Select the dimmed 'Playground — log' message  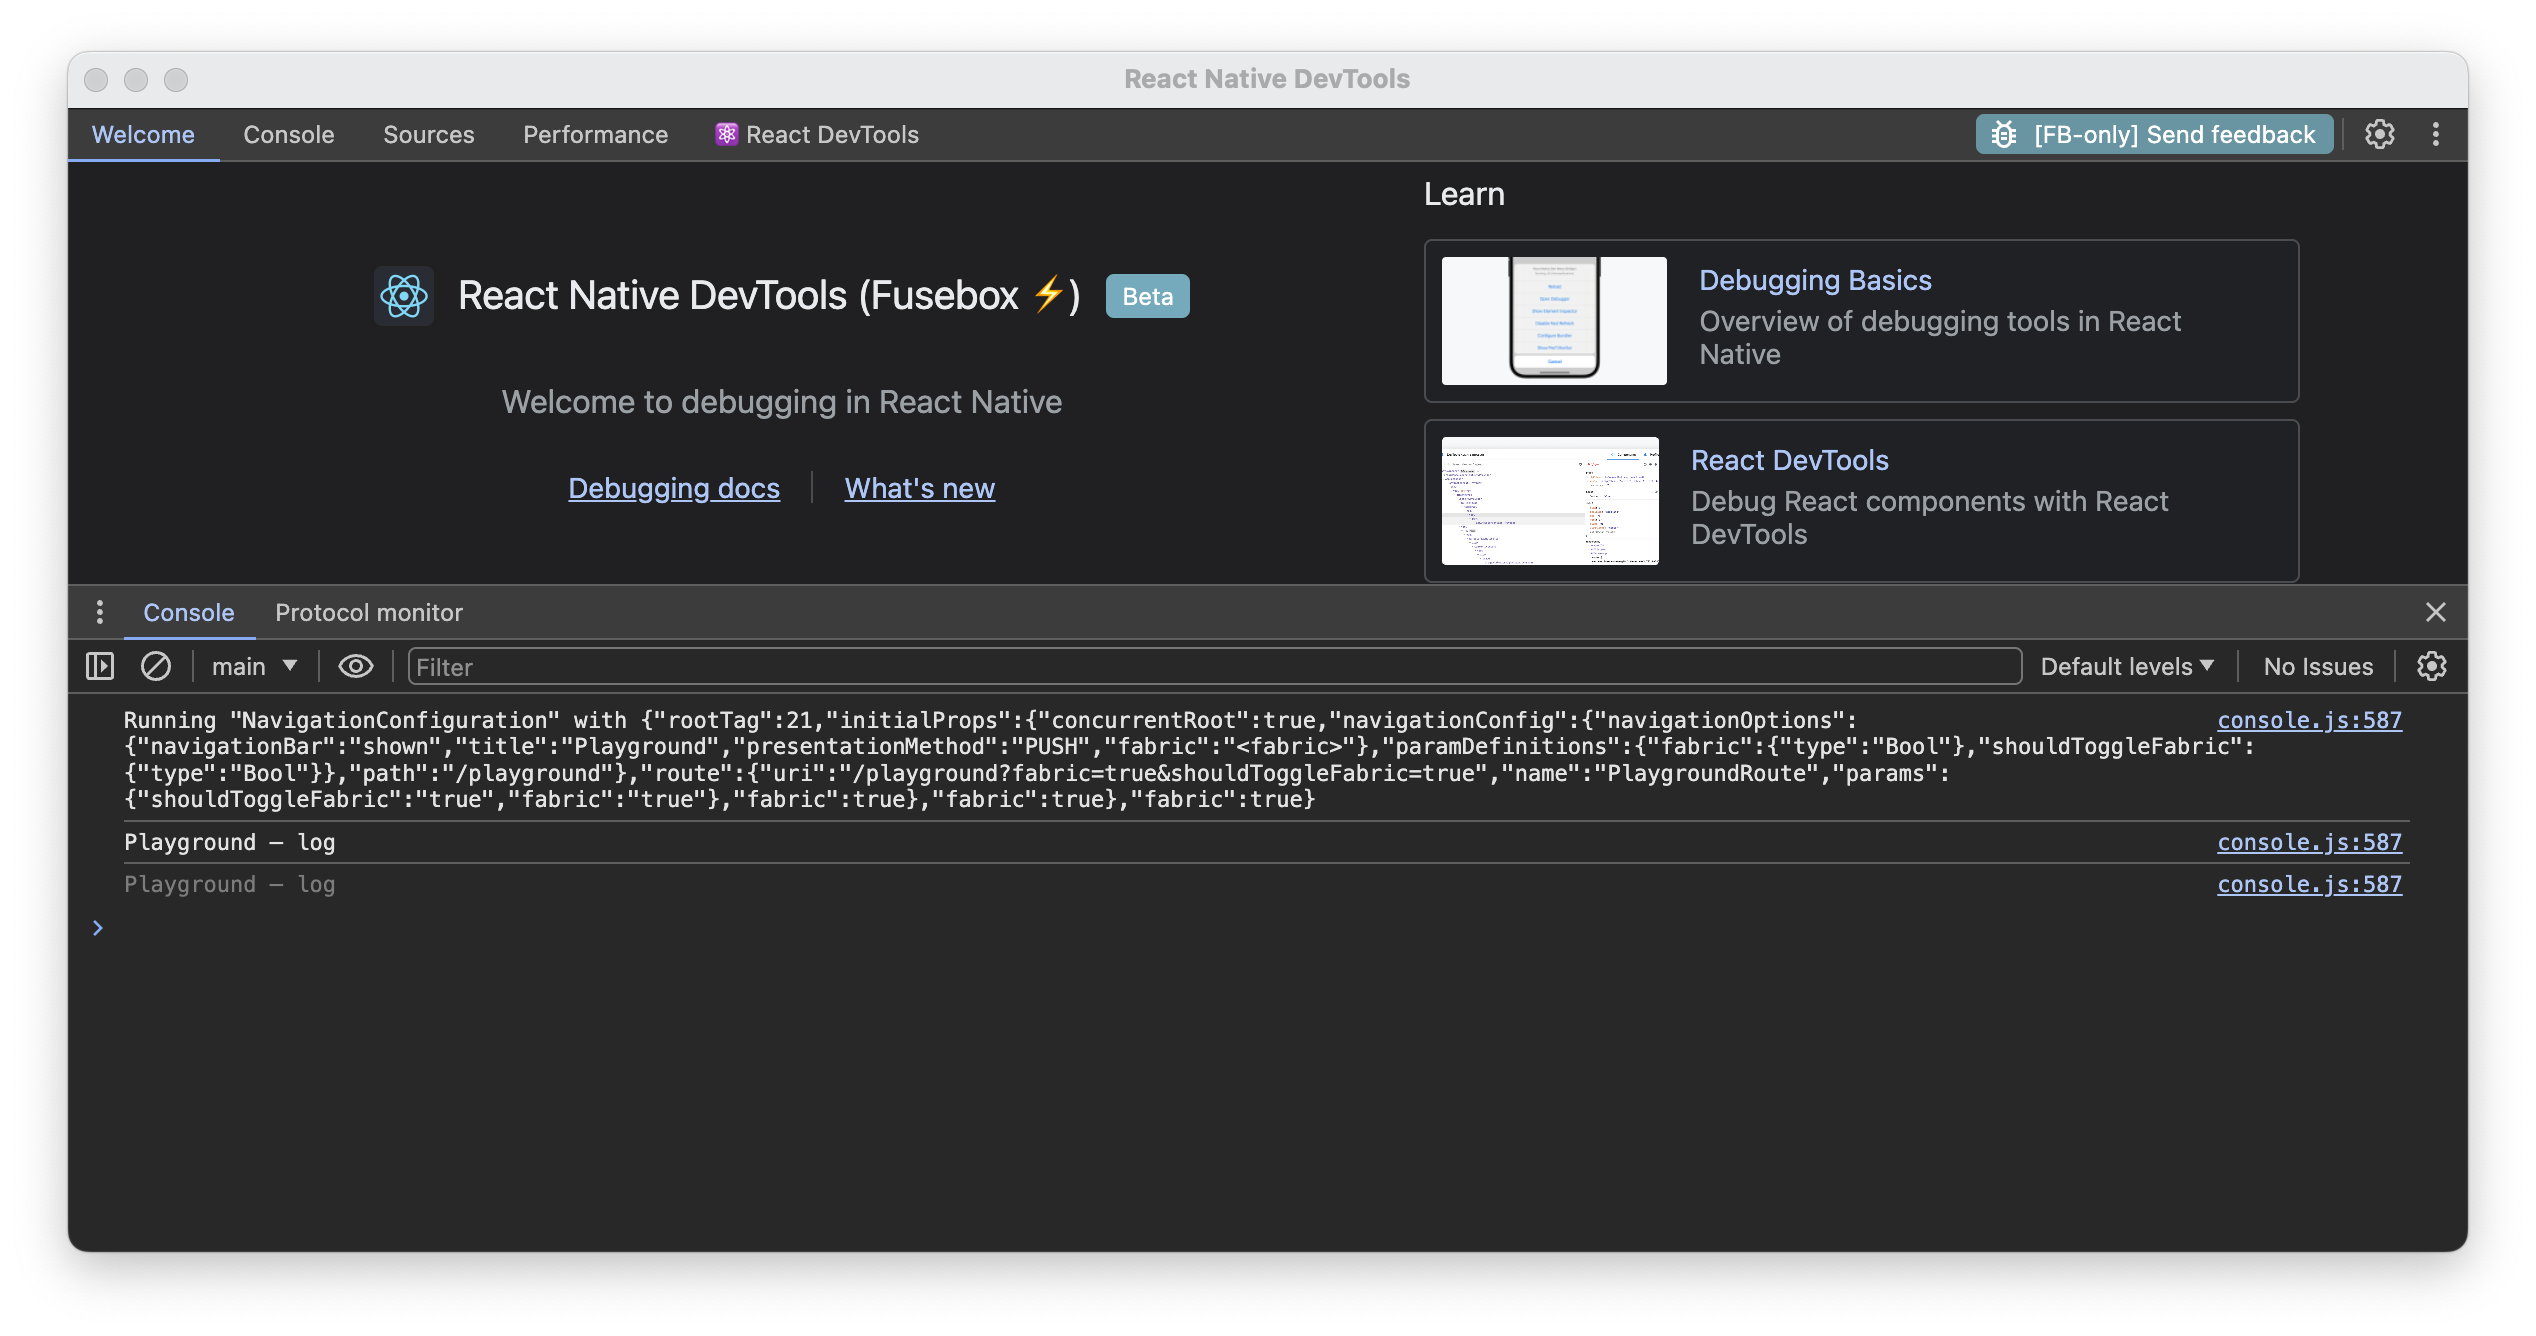coord(229,884)
